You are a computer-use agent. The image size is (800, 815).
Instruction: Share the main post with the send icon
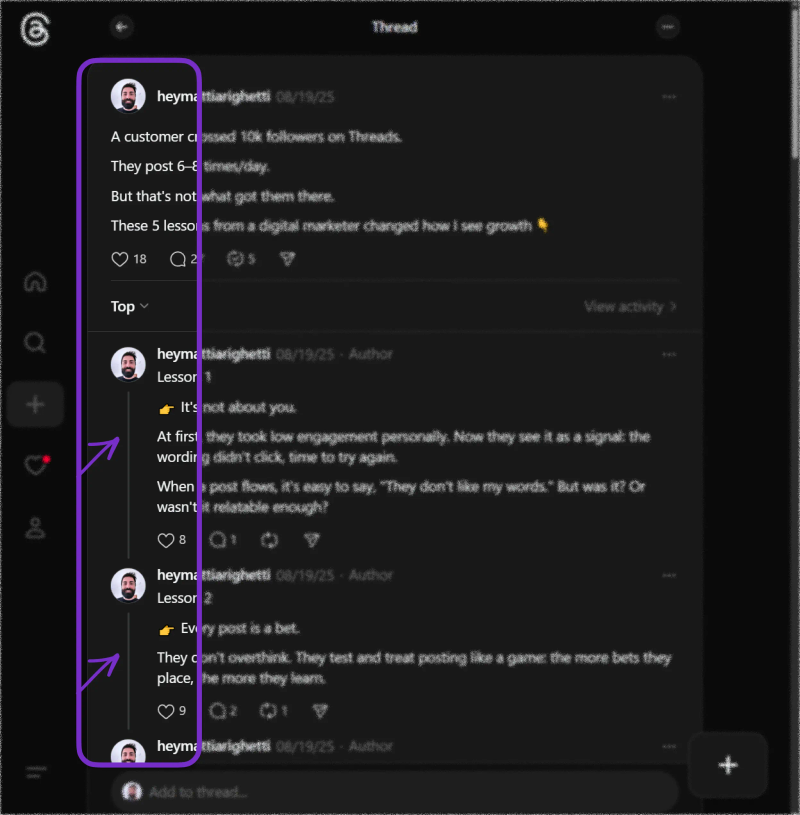(287, 258)
